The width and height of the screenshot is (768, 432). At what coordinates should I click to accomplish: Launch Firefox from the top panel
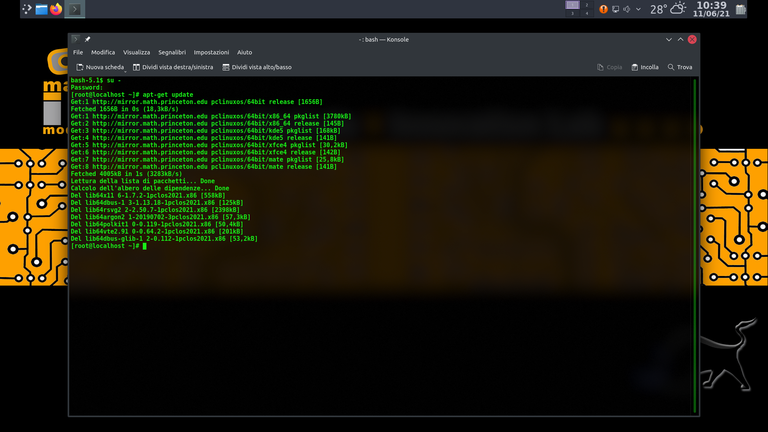point(56,9)
